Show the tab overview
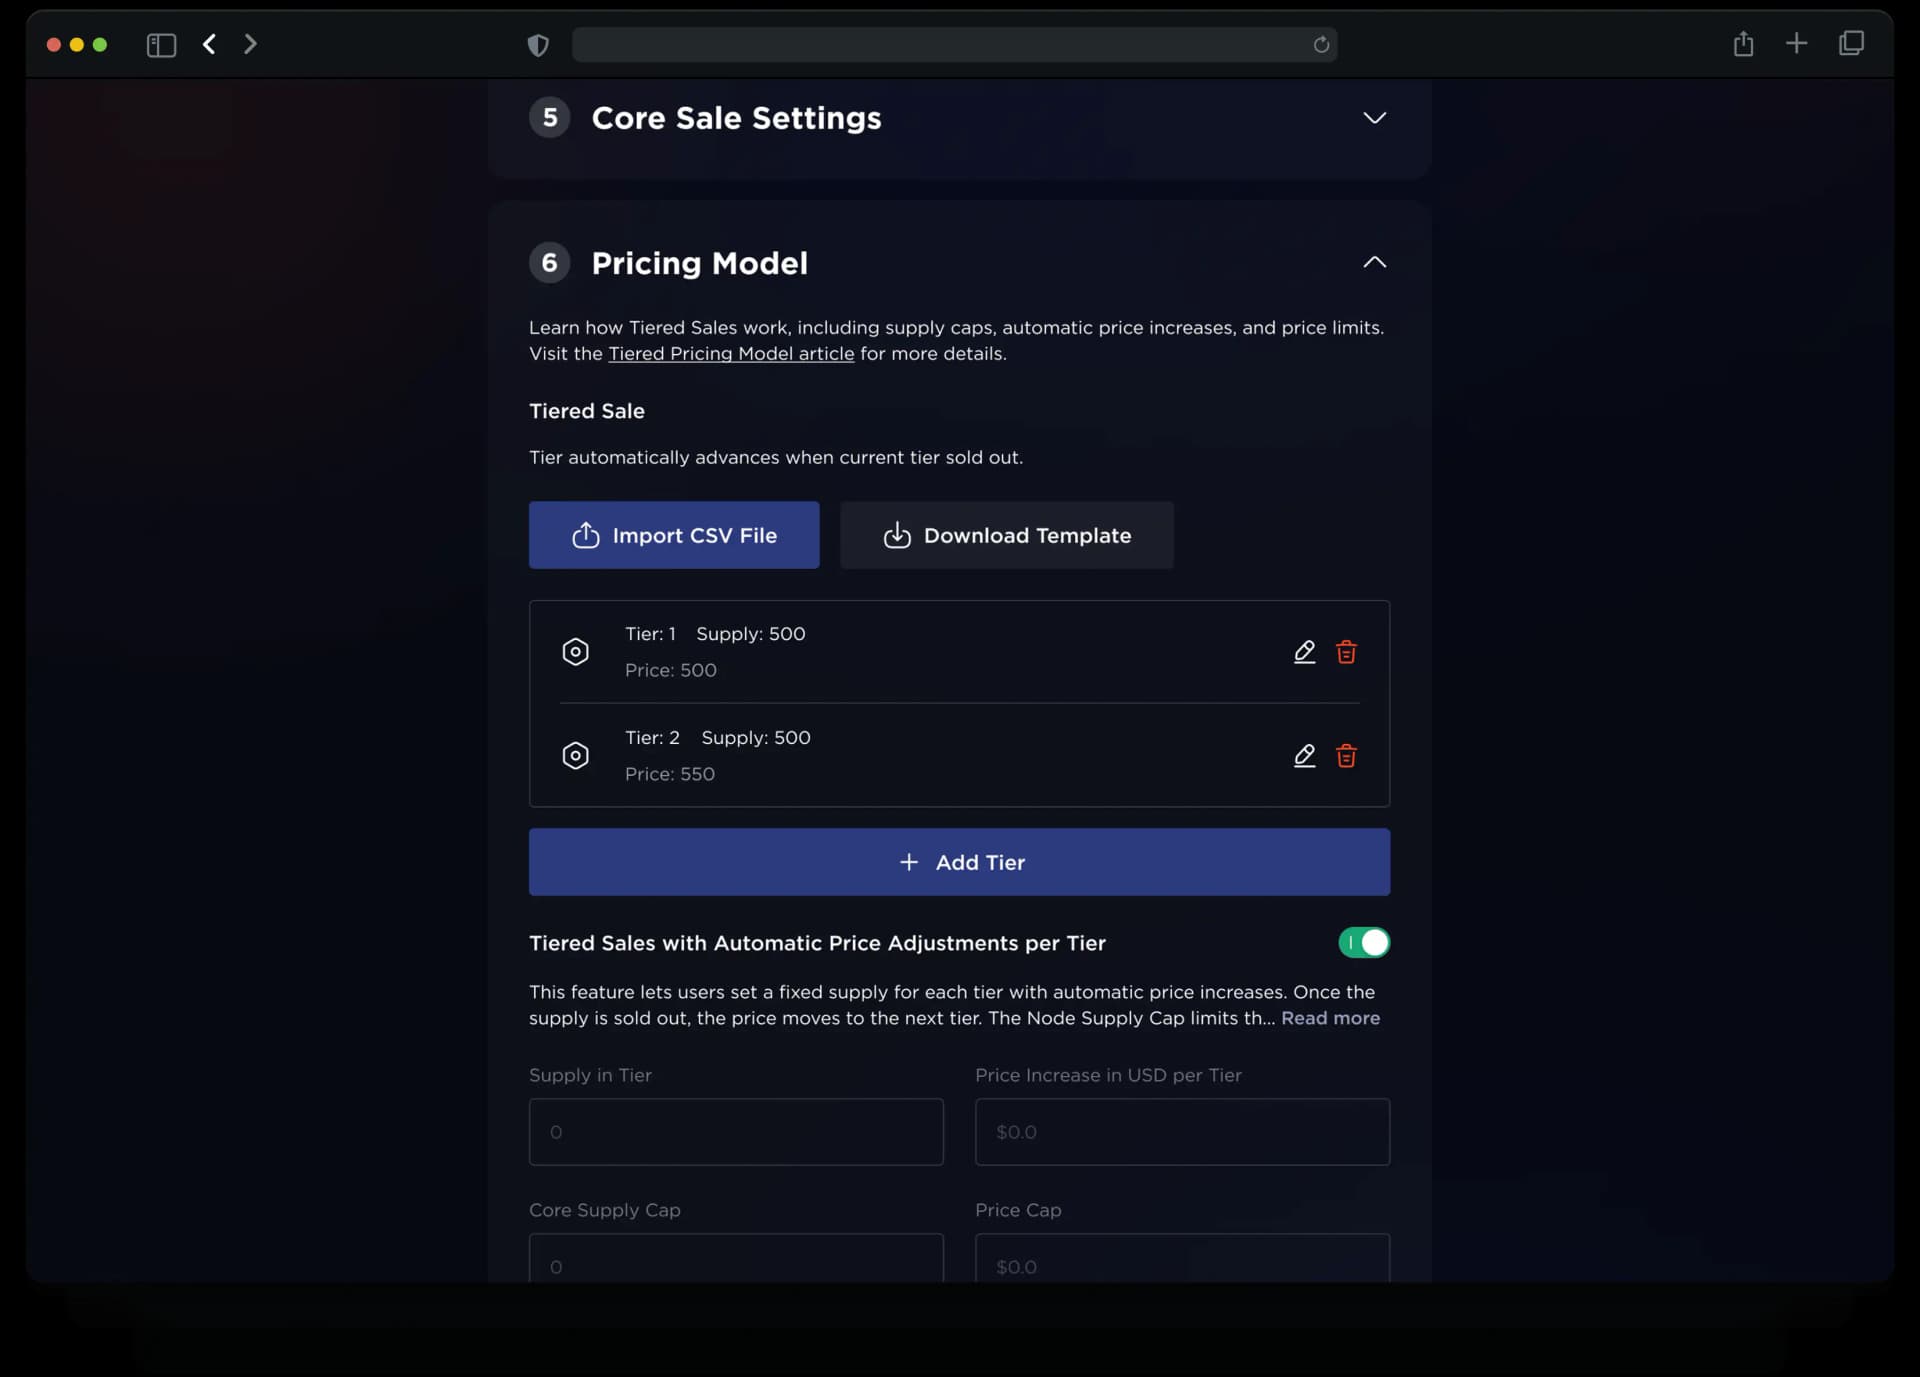This screenshot has height=1377, width=1920. pos(1851,43)
